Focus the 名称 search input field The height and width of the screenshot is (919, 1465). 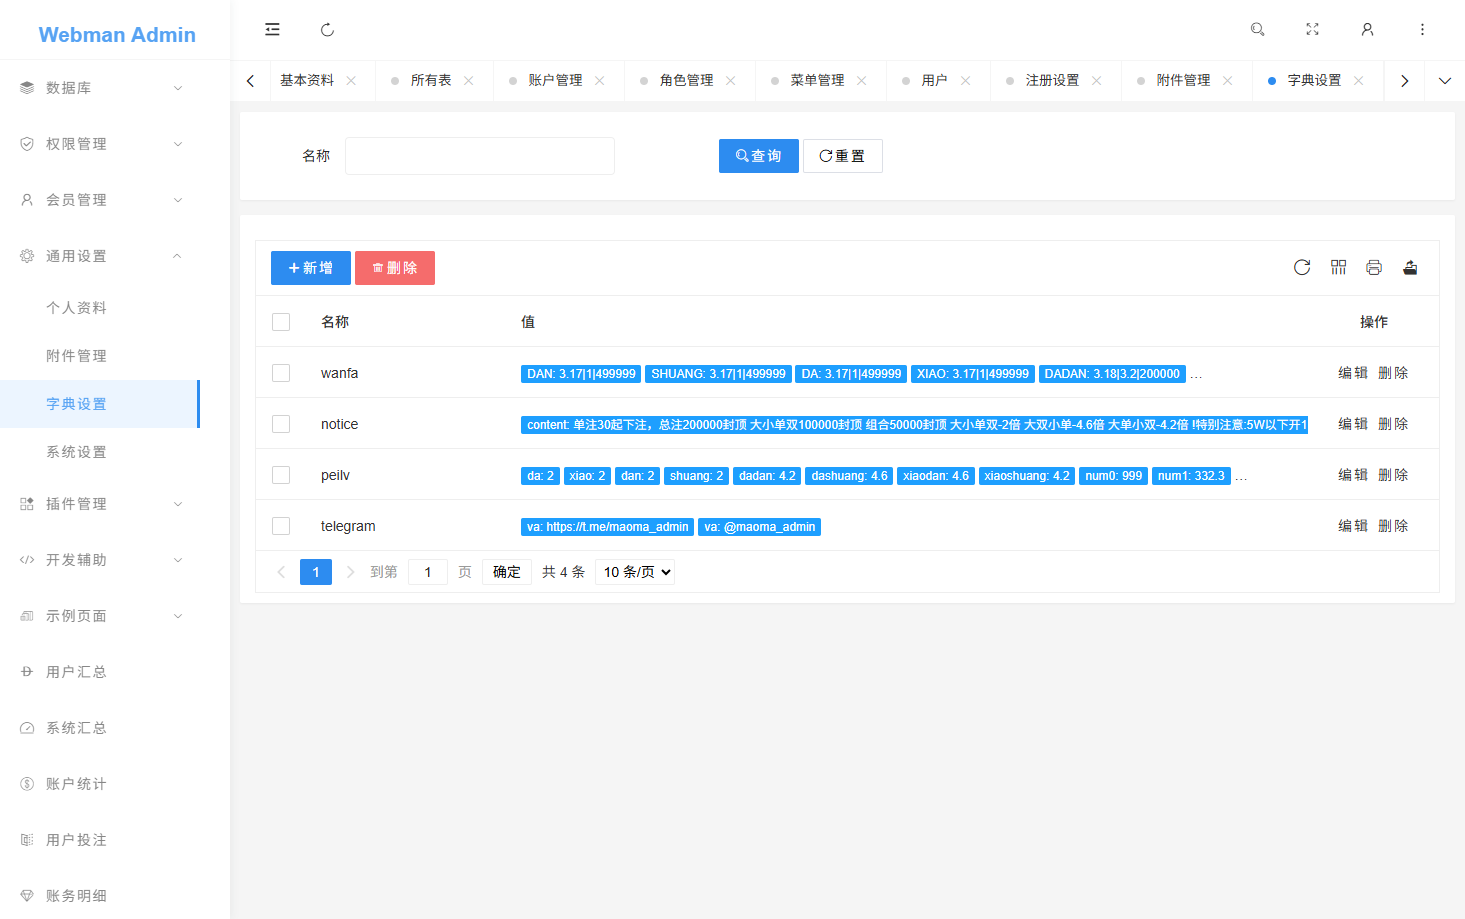tap(480, 156)
